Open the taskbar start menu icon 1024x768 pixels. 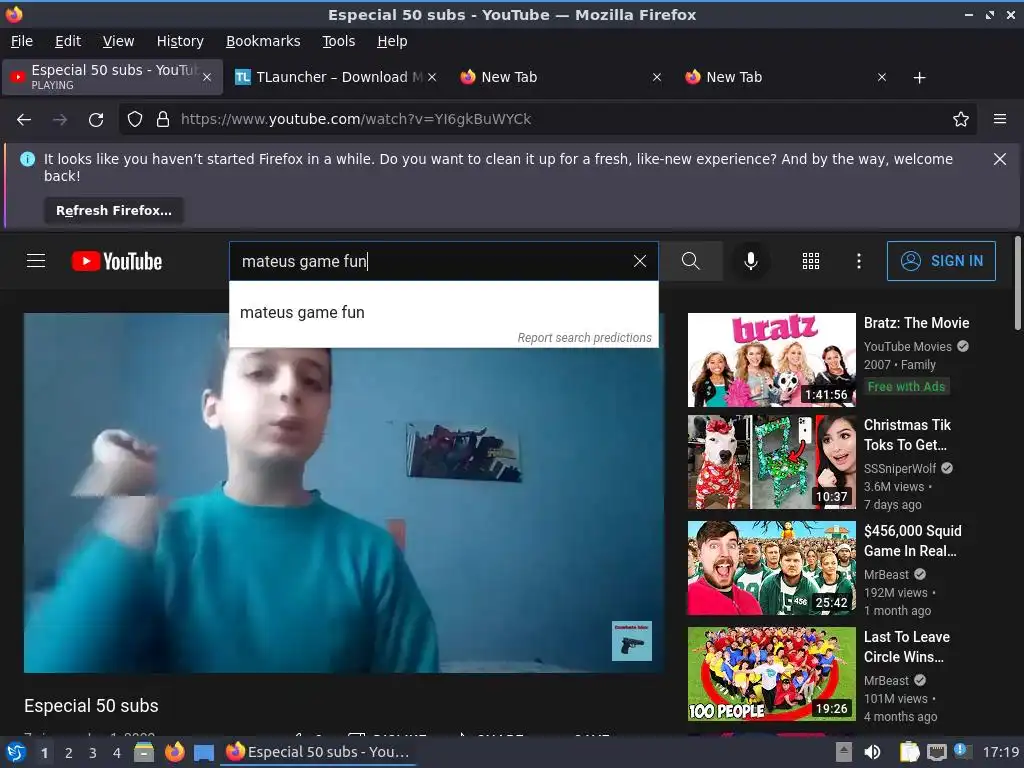click(x=16, y=752)
